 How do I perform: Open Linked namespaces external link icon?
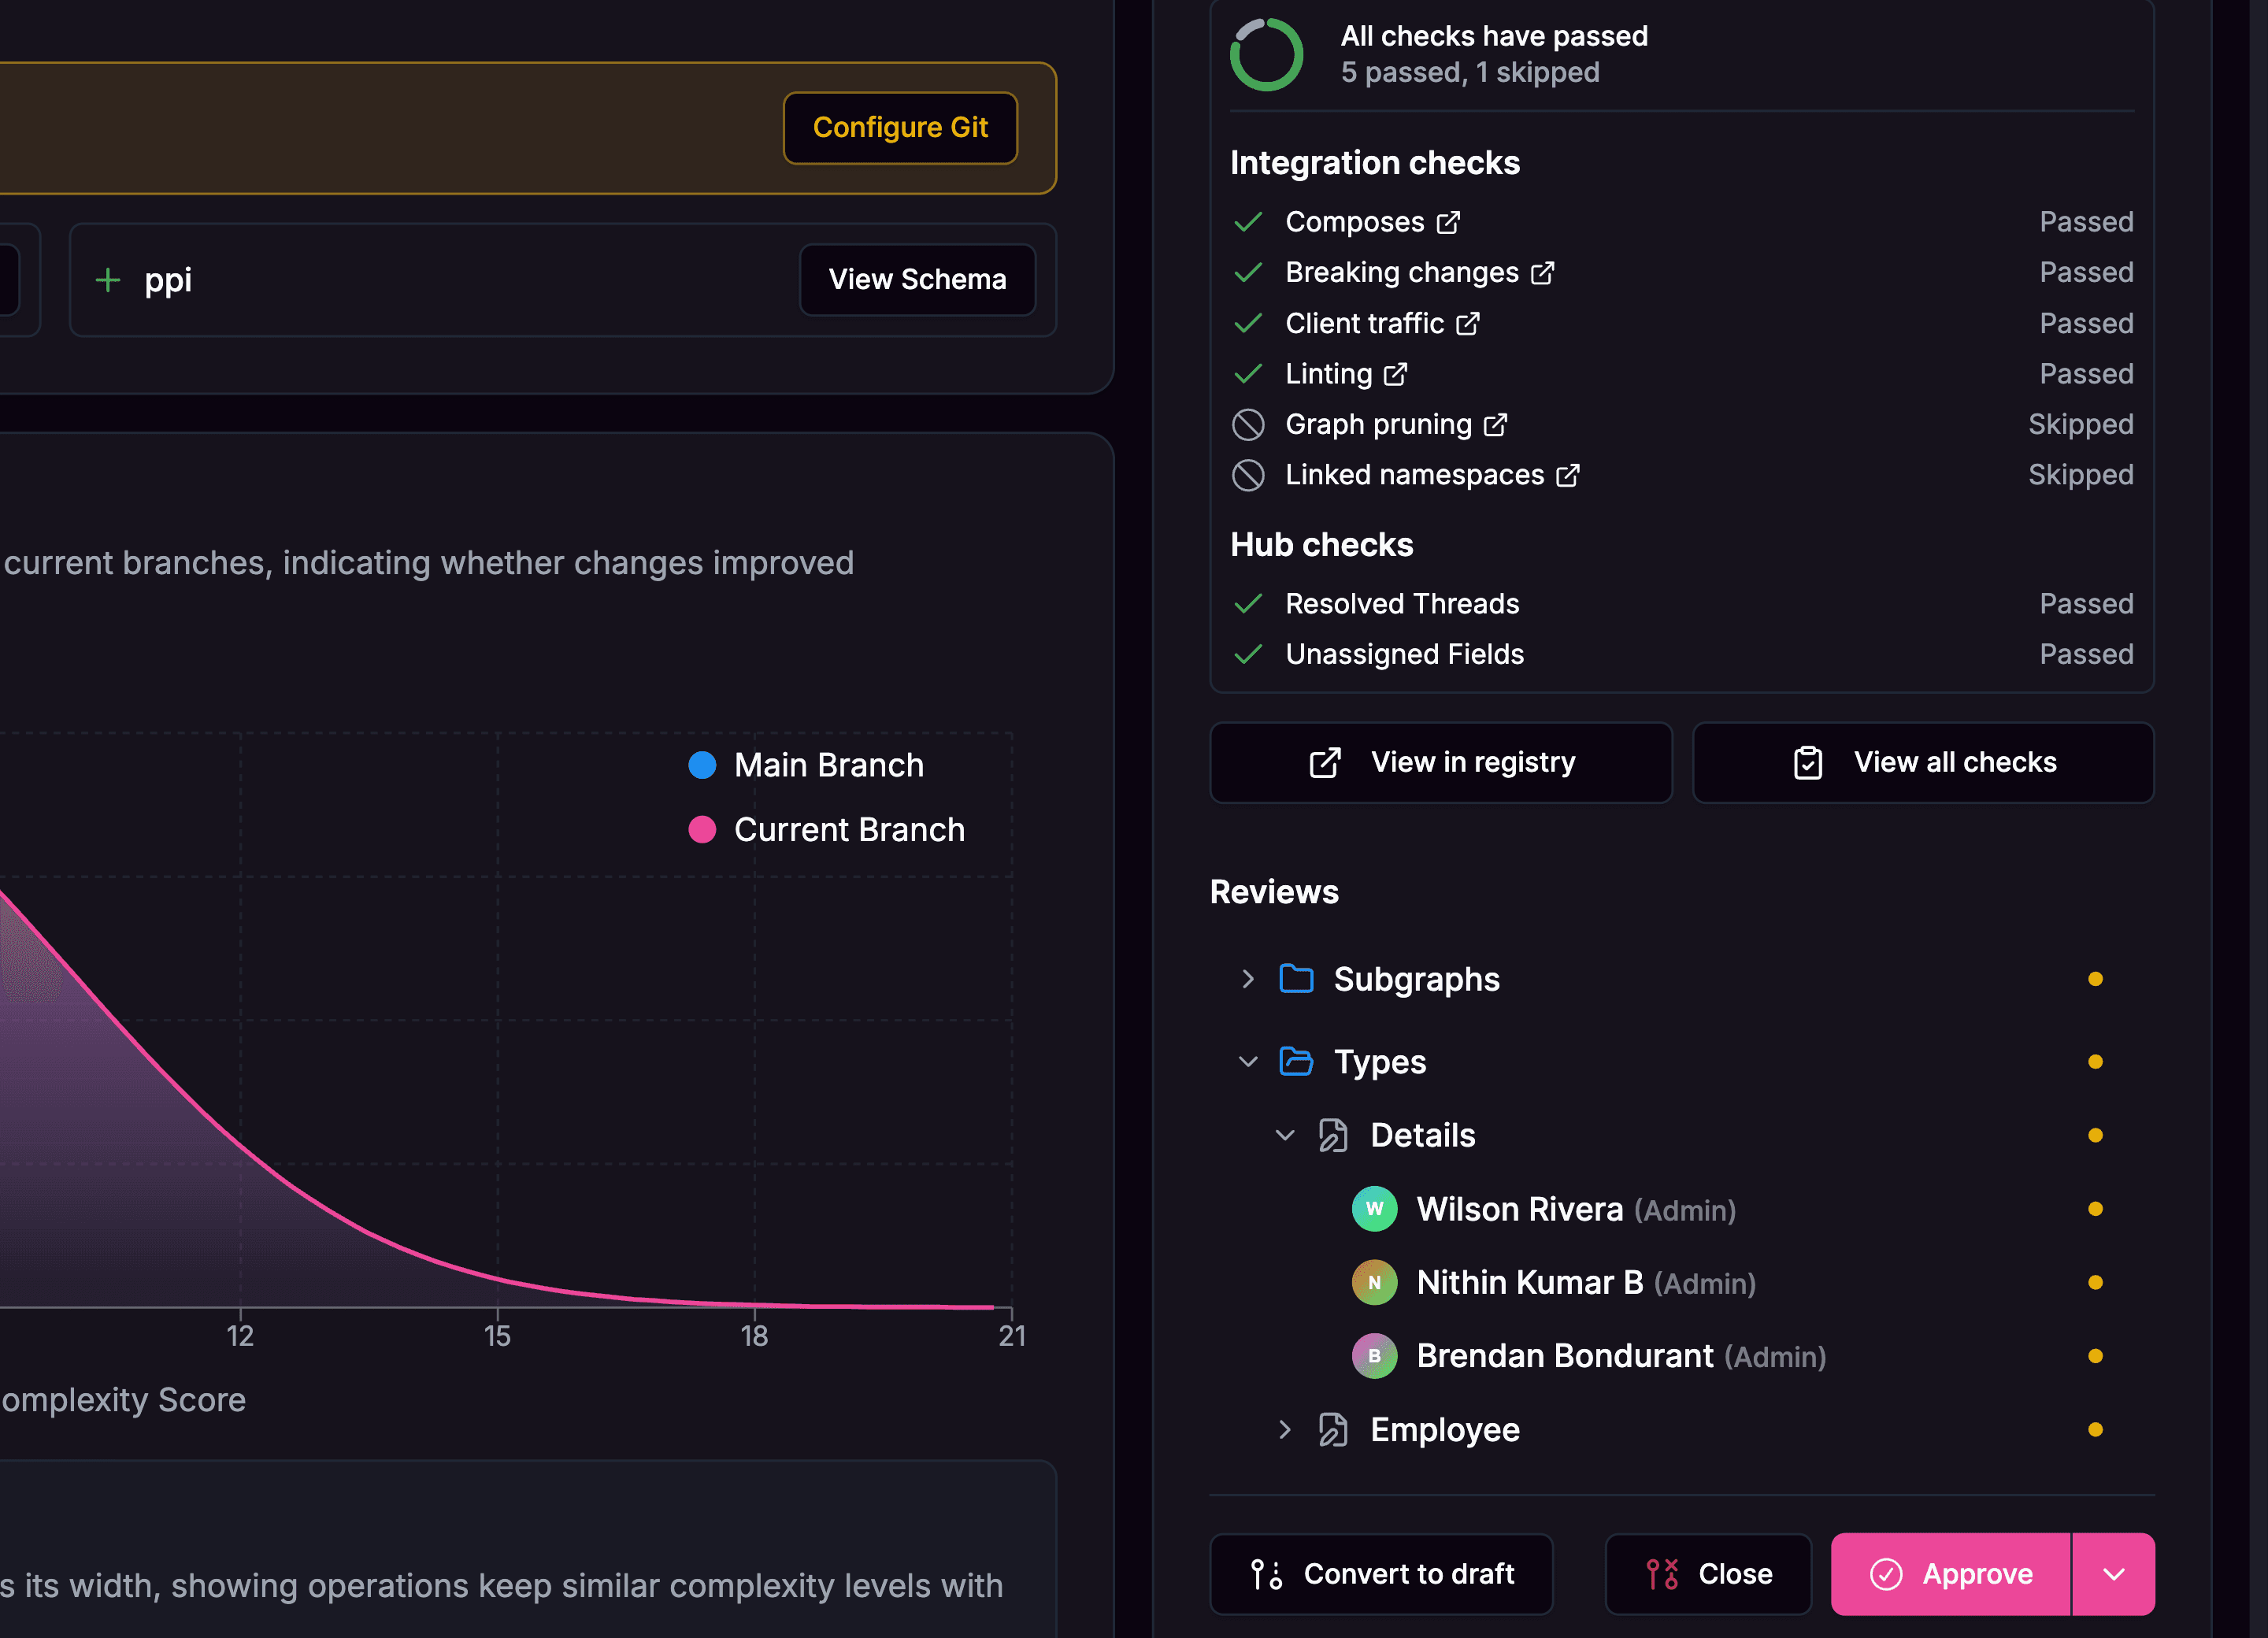(x=1567, y=475)
